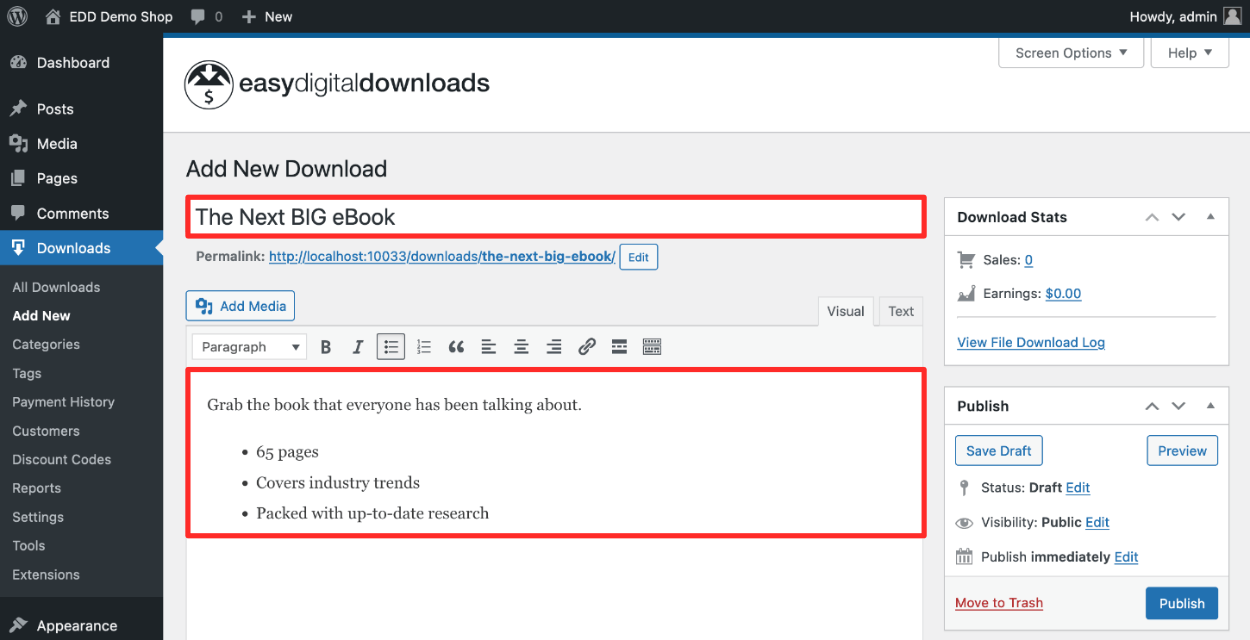The image size is (1250, 640).
Task: Select the Downloads menu item
Action: pos(81,248)
